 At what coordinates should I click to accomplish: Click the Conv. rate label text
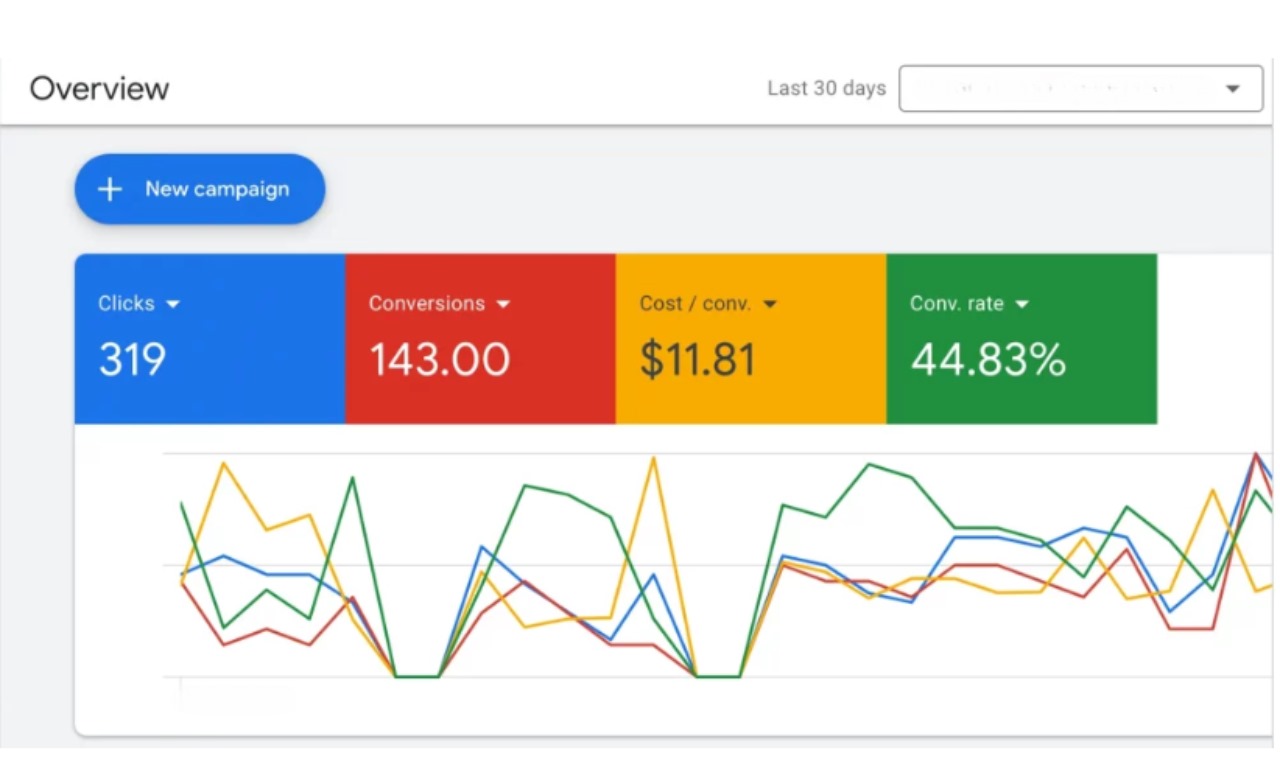coord(956,303)
